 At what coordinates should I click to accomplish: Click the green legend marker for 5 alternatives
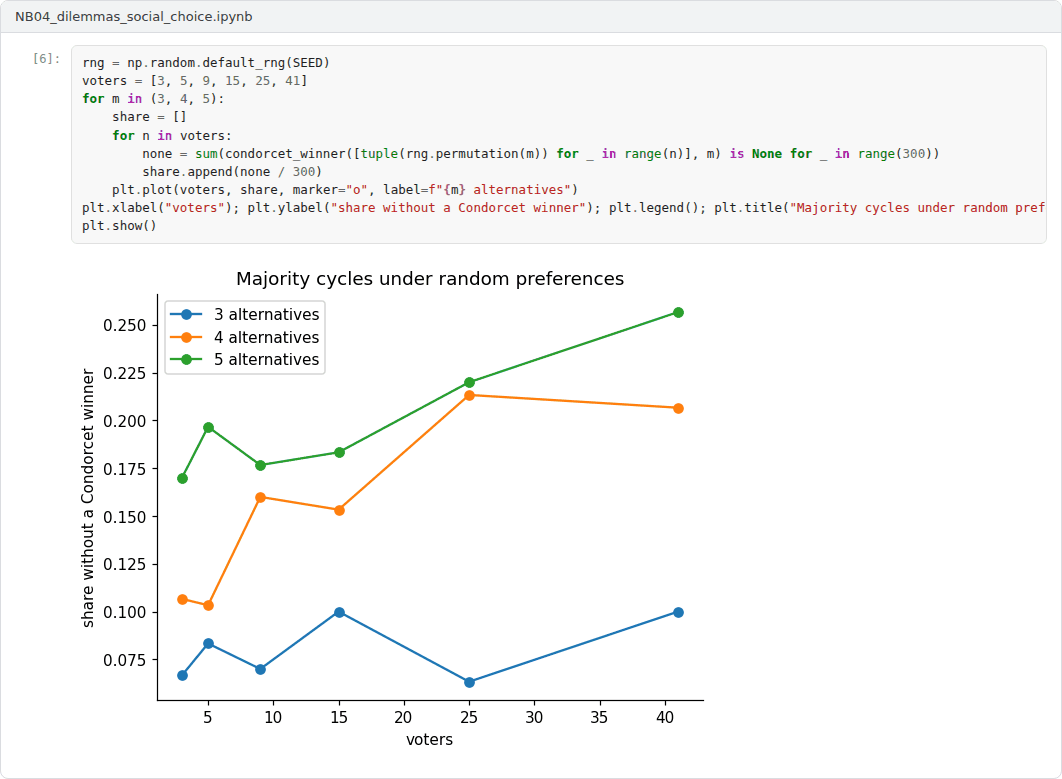tap(186, 360)
